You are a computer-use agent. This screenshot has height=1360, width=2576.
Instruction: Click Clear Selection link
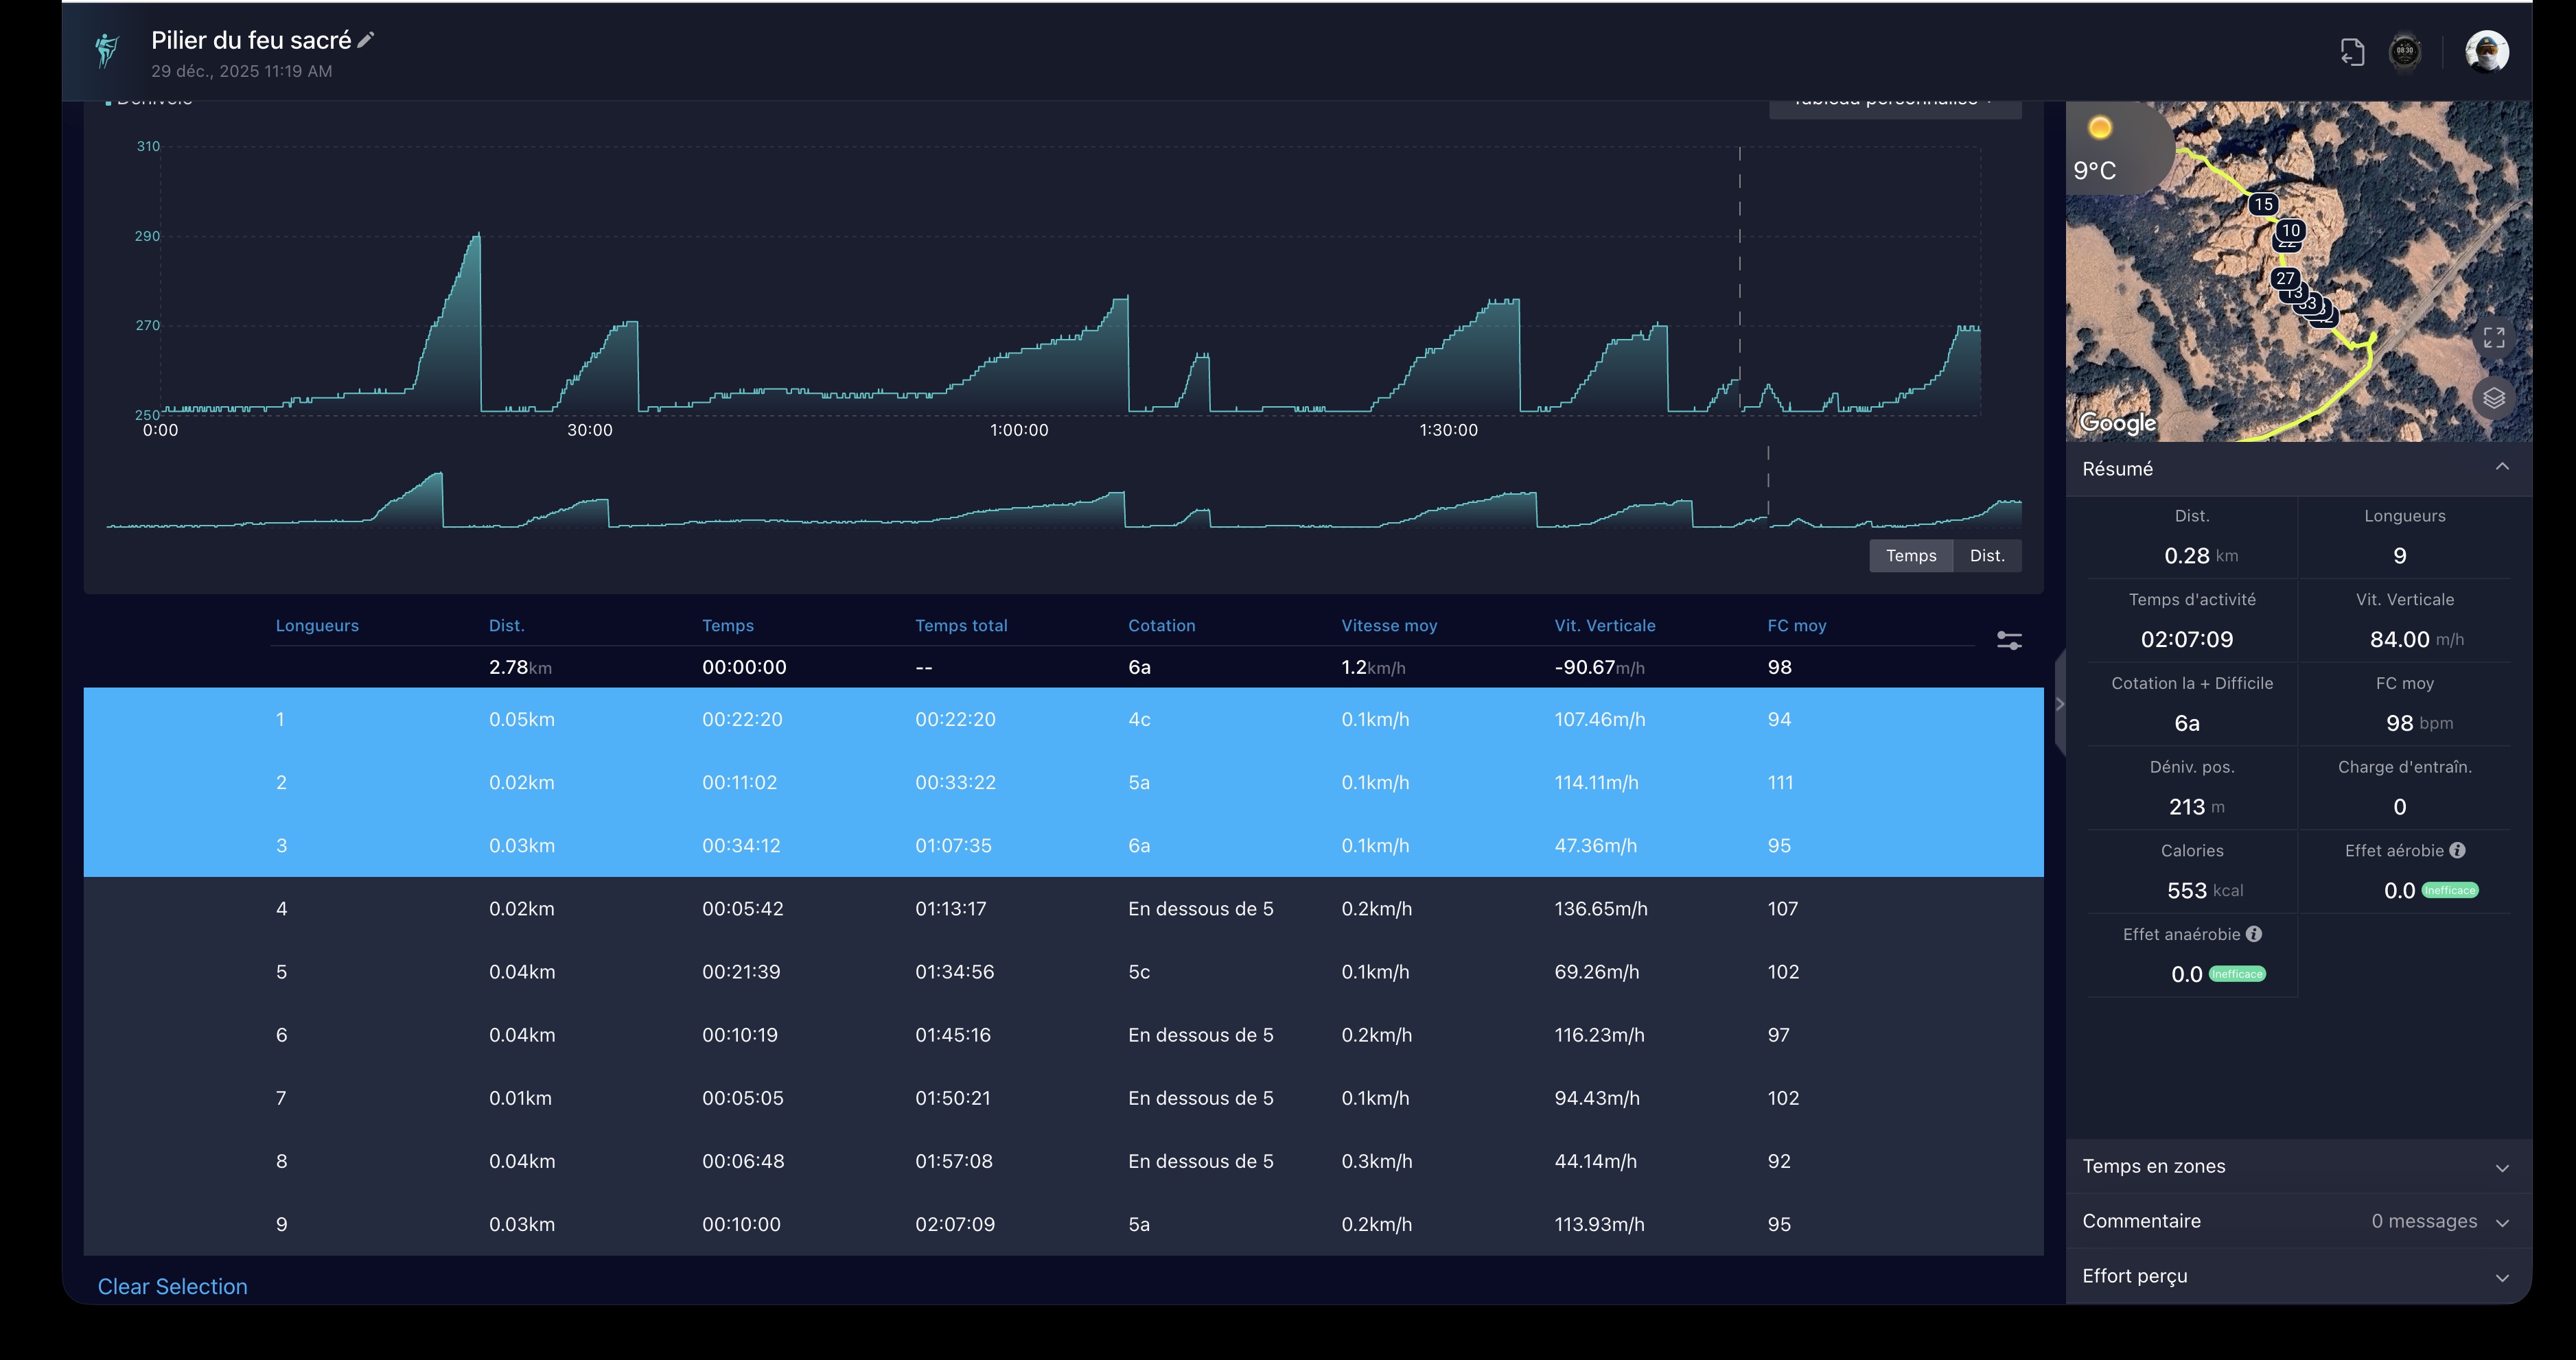coord(172,1287)
